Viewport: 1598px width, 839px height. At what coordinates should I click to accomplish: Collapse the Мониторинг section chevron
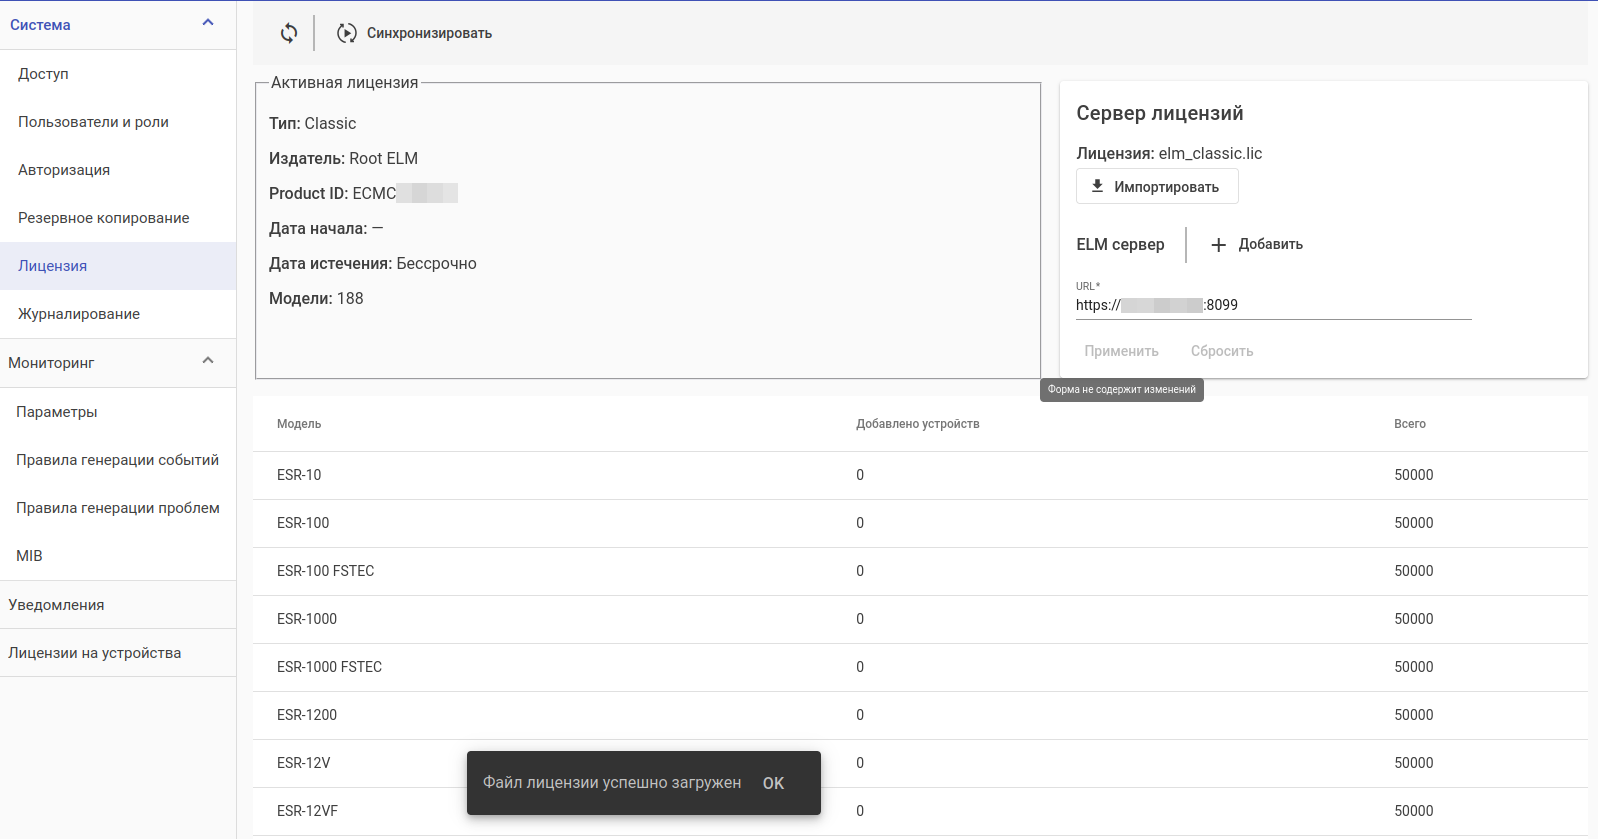[208, 361]
